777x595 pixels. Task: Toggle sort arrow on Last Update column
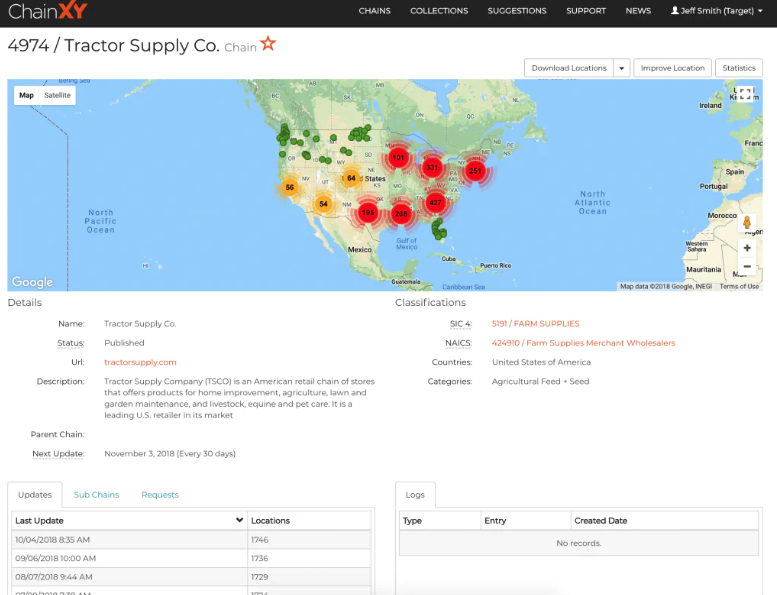239,520
